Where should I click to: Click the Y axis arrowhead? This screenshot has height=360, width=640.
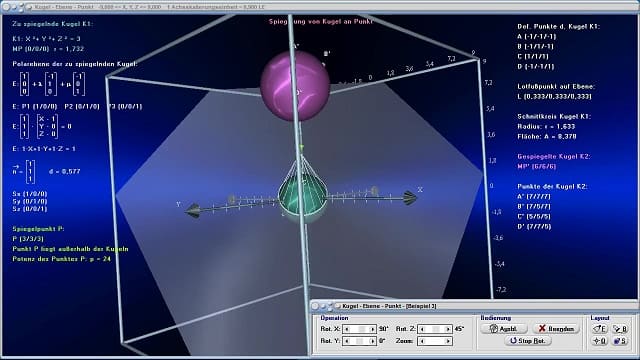point(193,211)
